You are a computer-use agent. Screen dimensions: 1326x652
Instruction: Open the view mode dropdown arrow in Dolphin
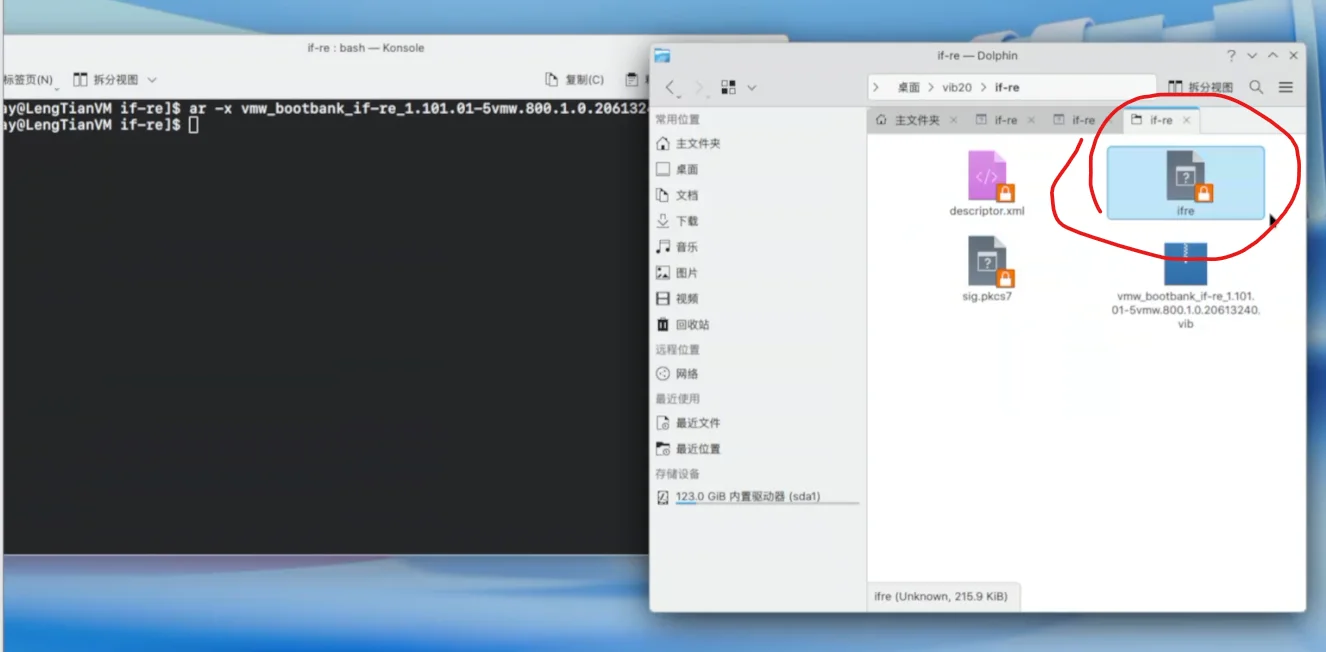click(752, 88)
